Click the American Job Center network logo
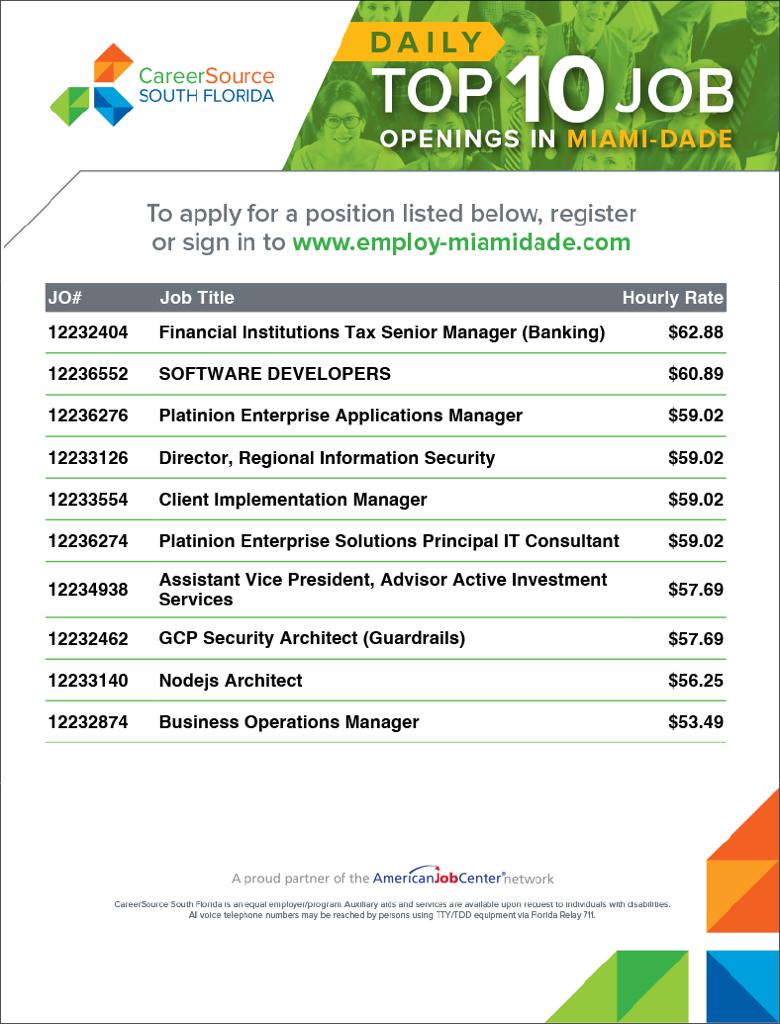The height and width of the screenshot is (1024, 780). click(462, 878)
